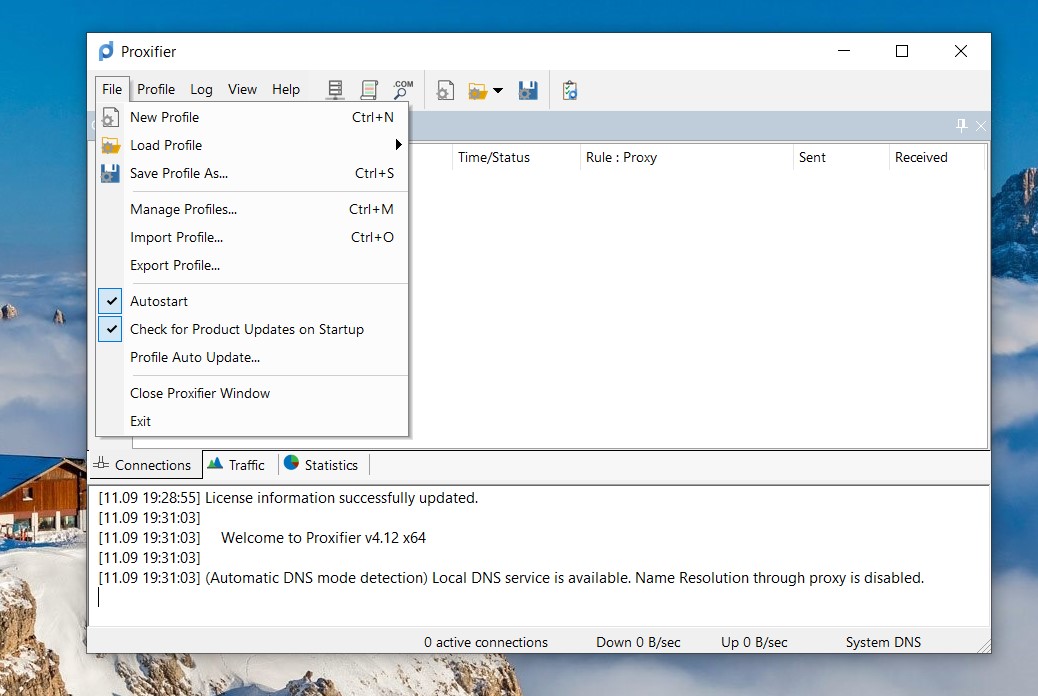
Task: Toggle Autostart checkmark in File menu
Action: pos(111,301)
